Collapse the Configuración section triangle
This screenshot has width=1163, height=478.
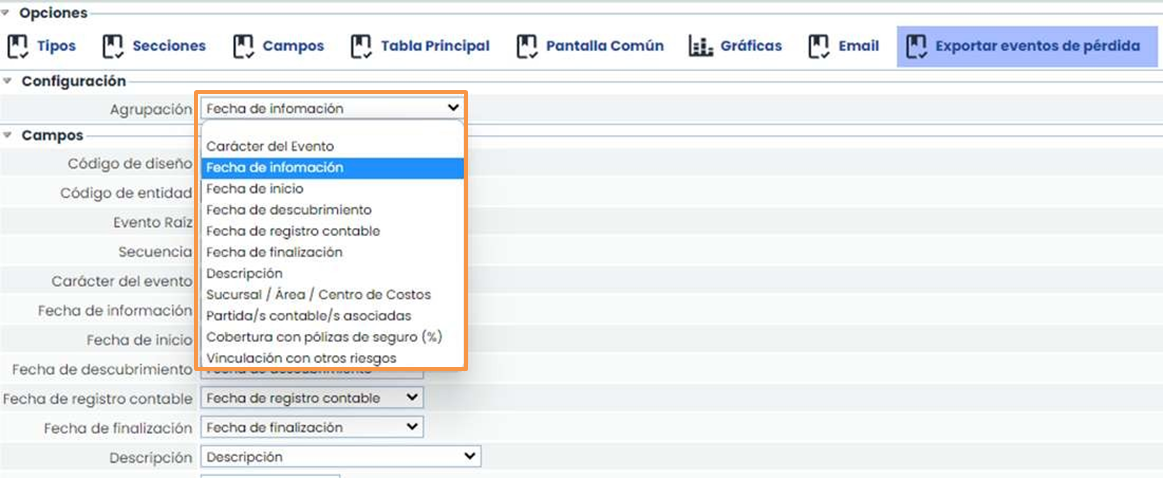click(7, 81)
